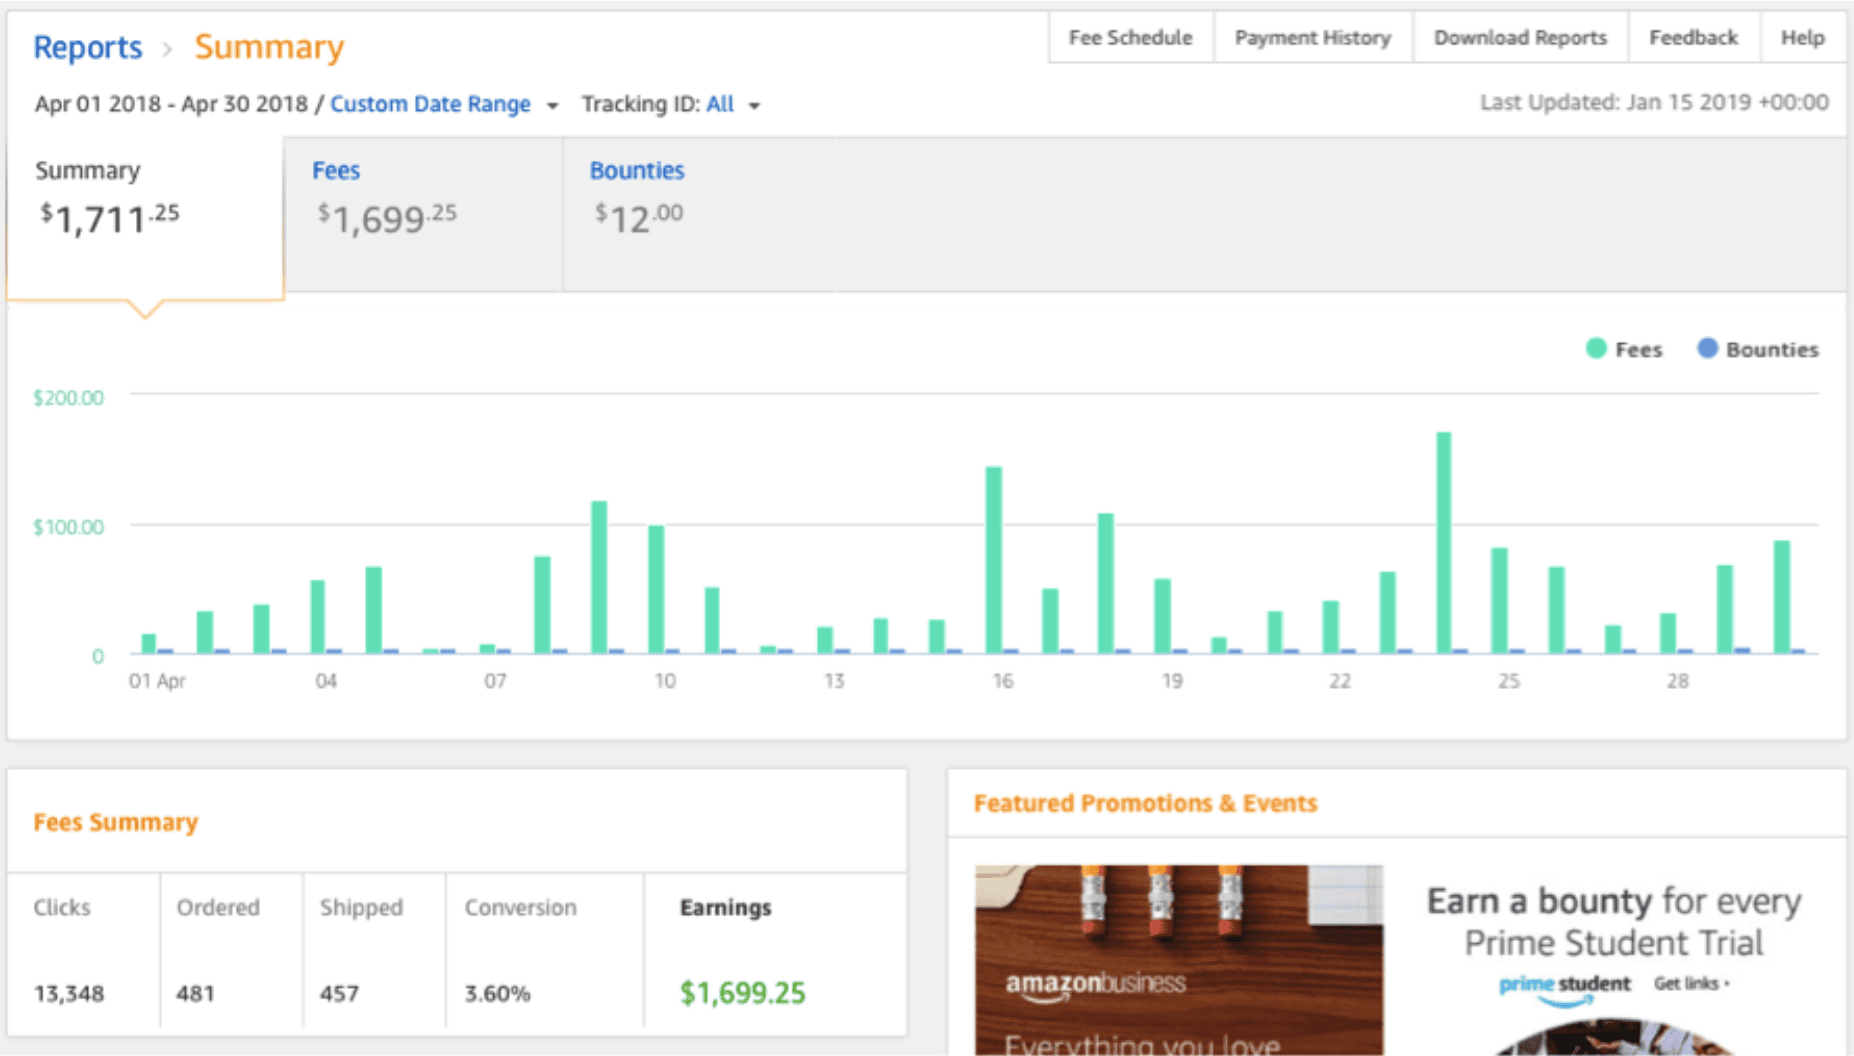Click the fees bar for Apr 16
The image size is (1854, 1056).
click(994, 560)
